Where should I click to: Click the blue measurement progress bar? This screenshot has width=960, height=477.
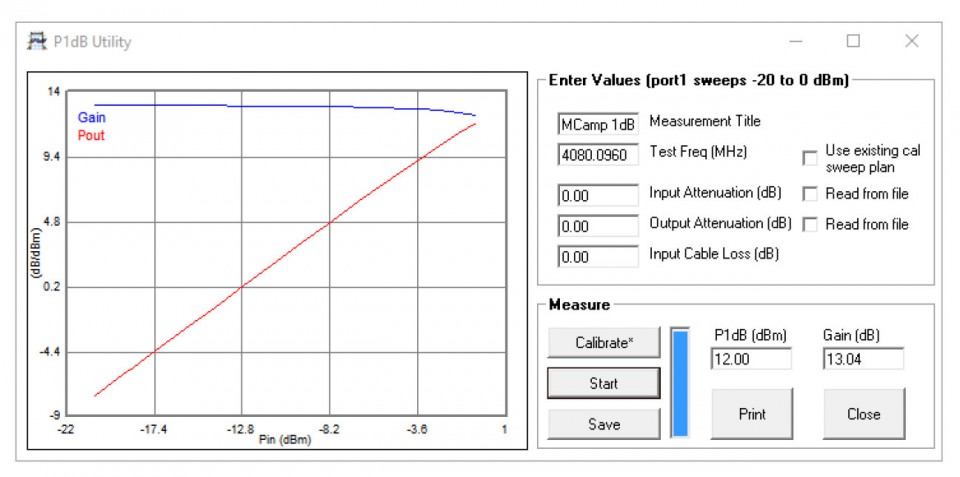click(x=680, y=383)
